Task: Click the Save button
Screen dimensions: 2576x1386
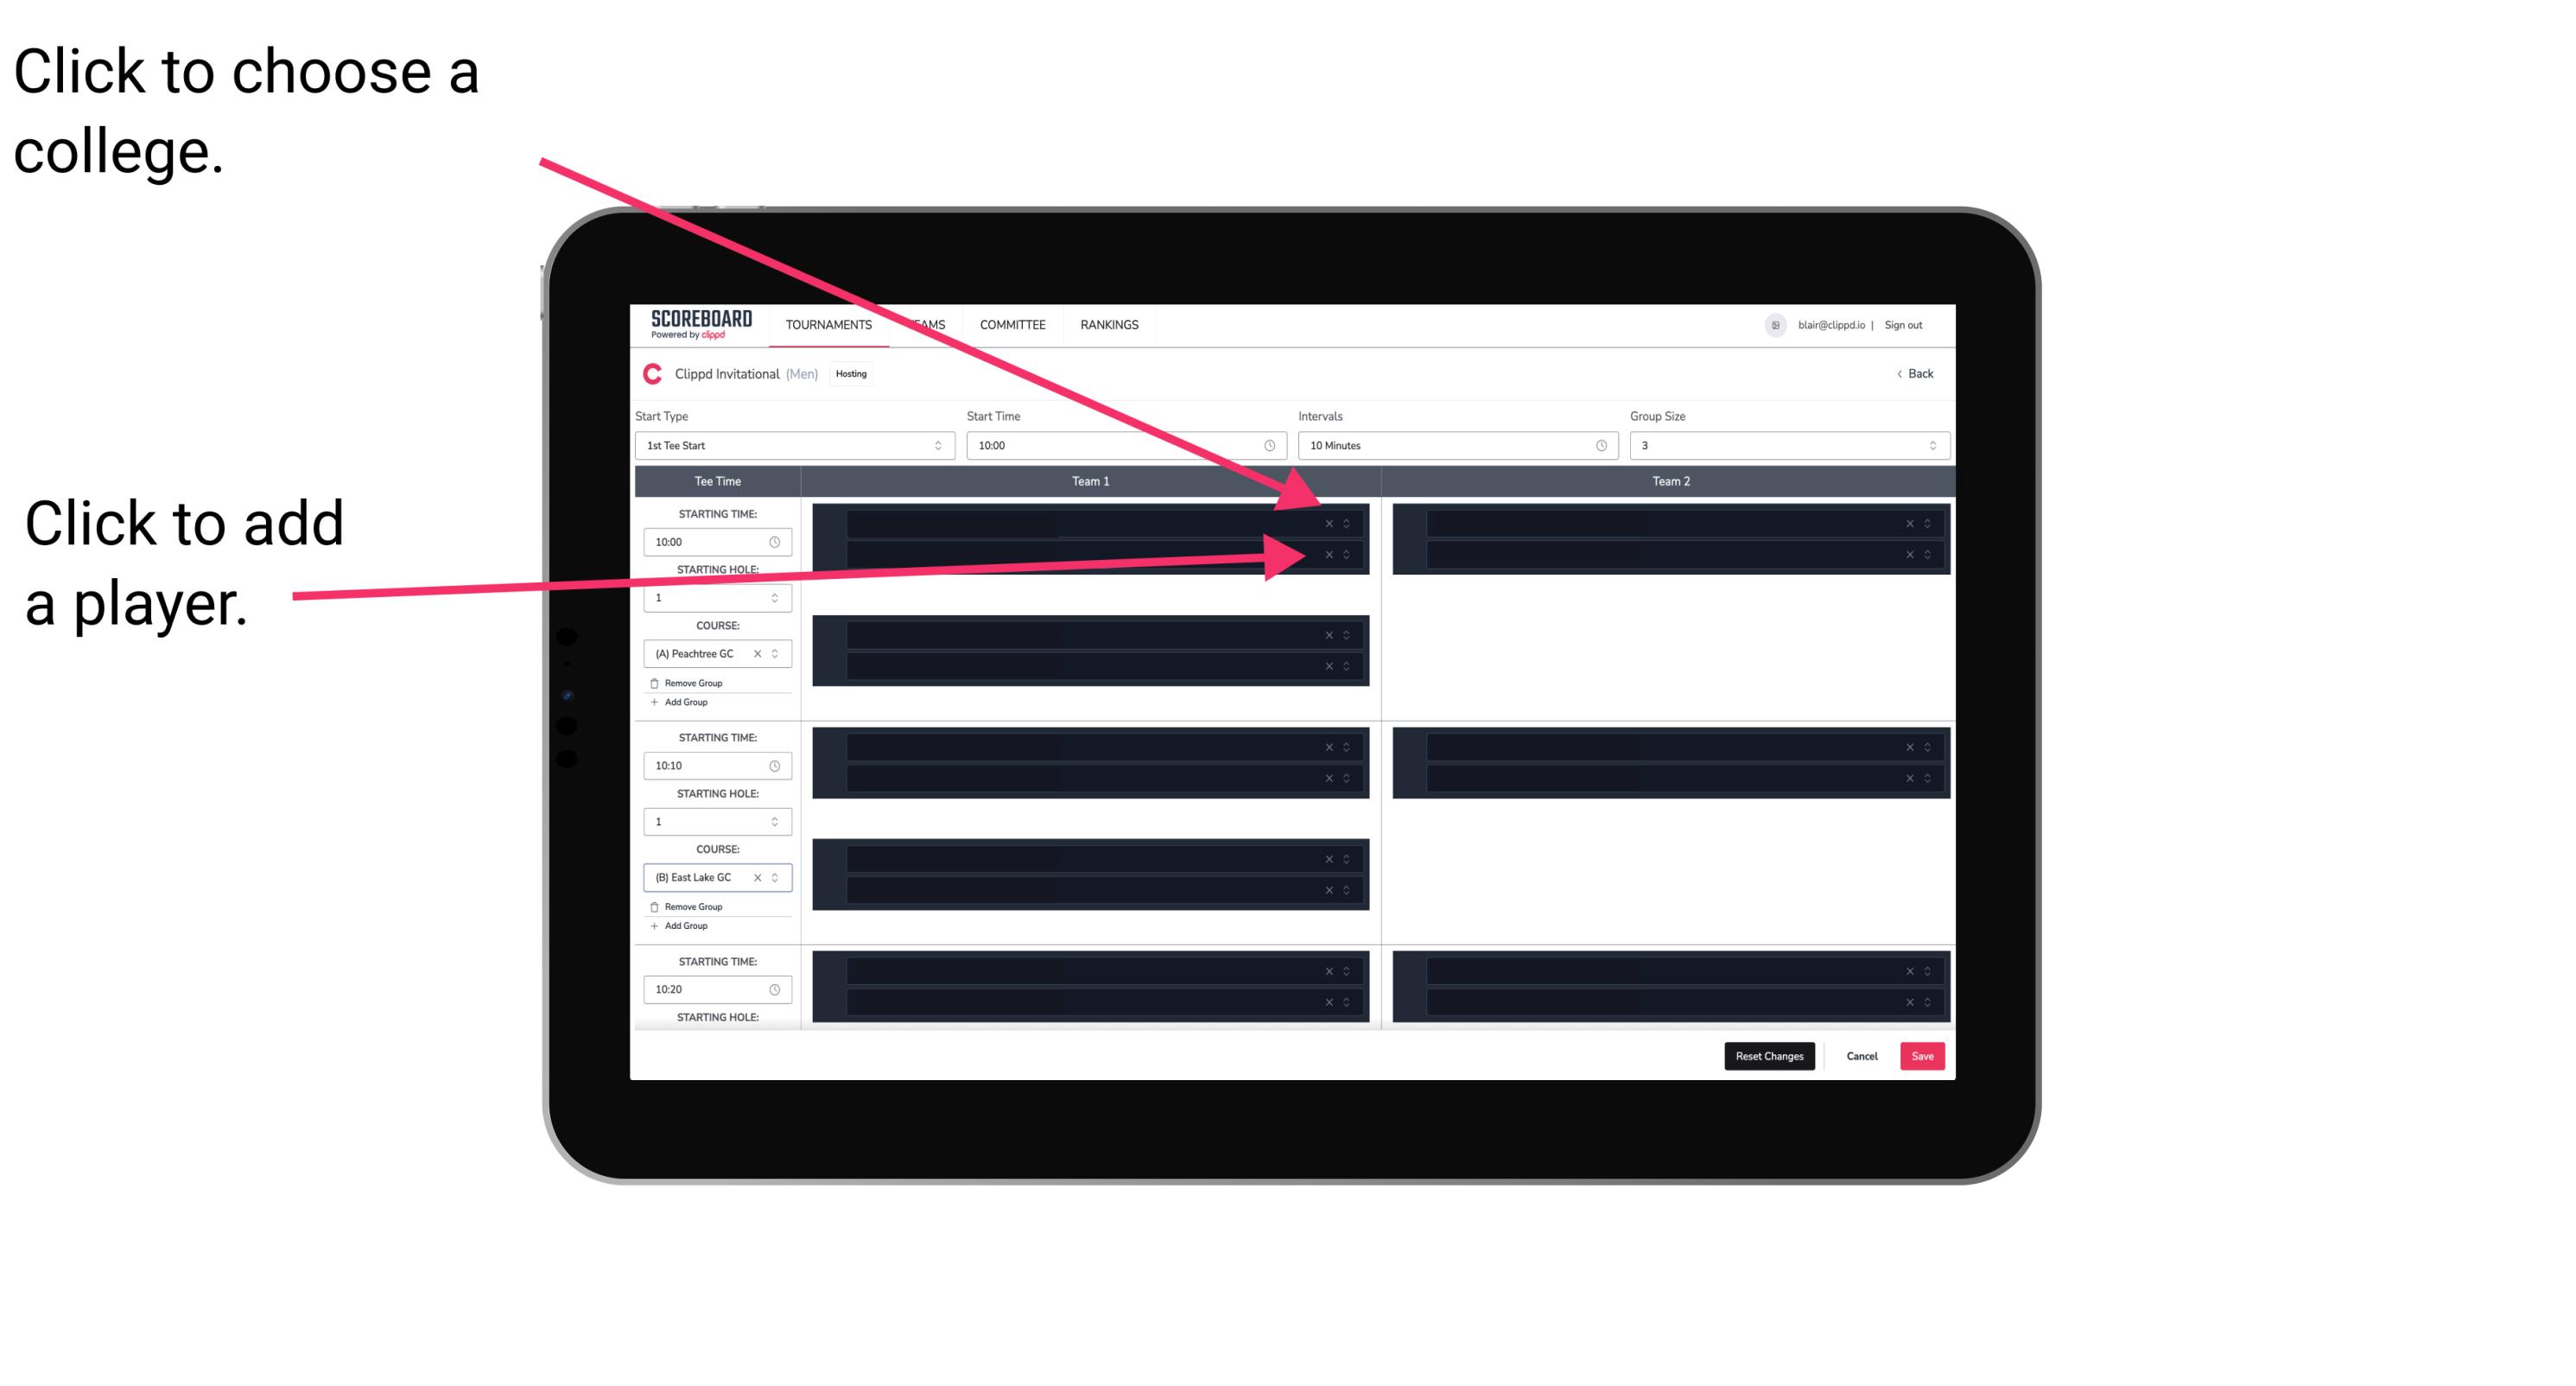Action: [1921, 1055]
